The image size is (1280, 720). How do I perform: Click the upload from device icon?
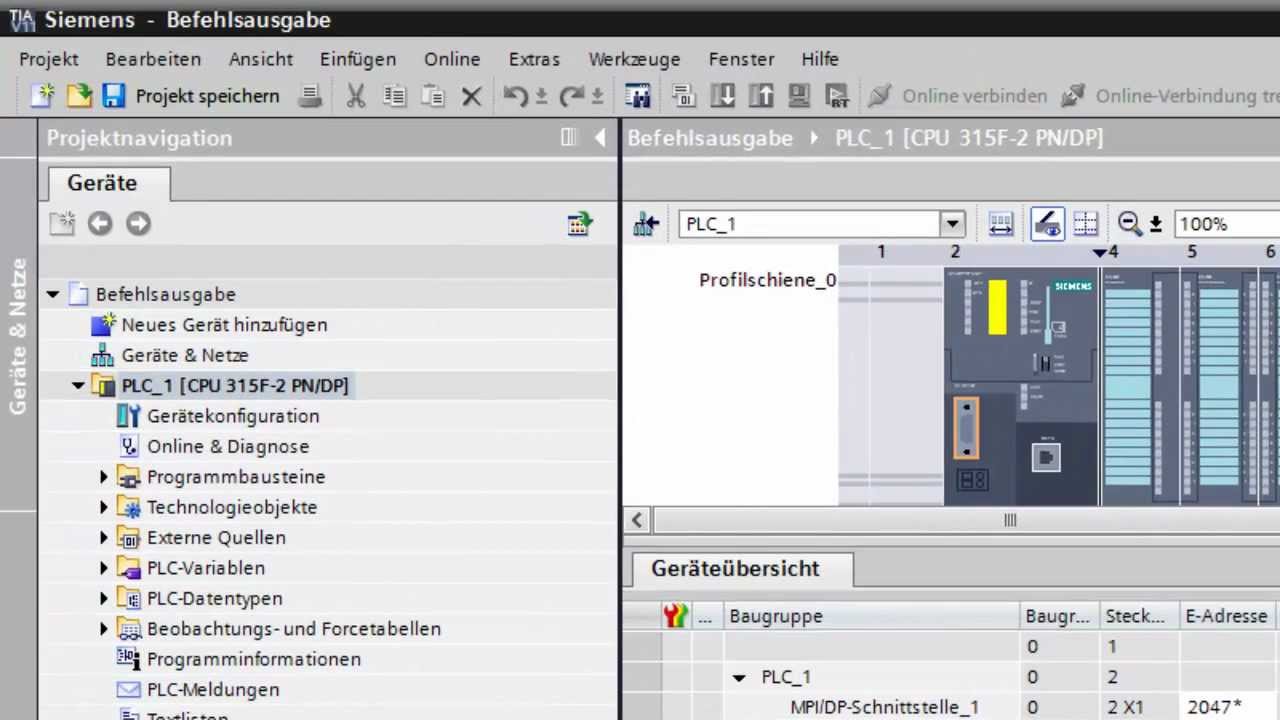click(761, 96)
